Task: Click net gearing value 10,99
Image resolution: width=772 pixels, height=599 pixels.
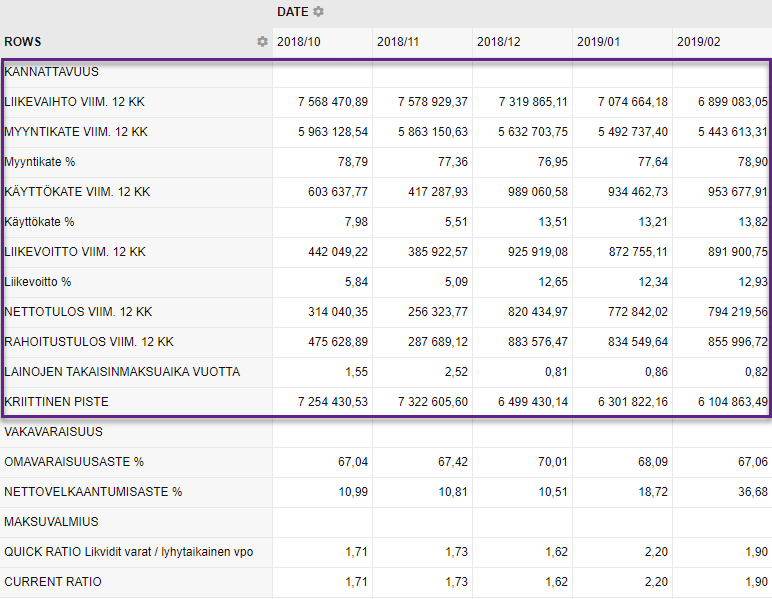Action: (353, 492)
